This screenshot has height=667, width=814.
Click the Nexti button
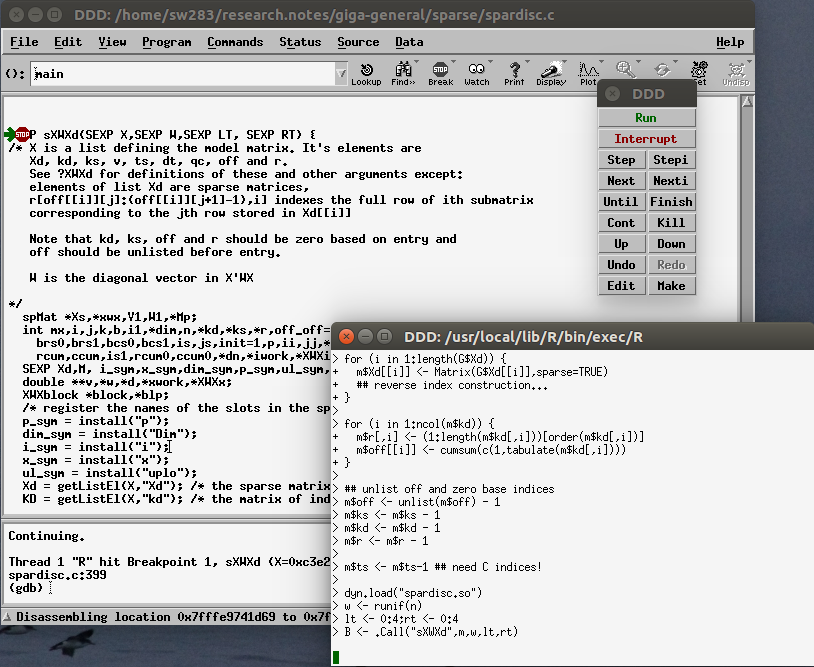click(671, 181)
